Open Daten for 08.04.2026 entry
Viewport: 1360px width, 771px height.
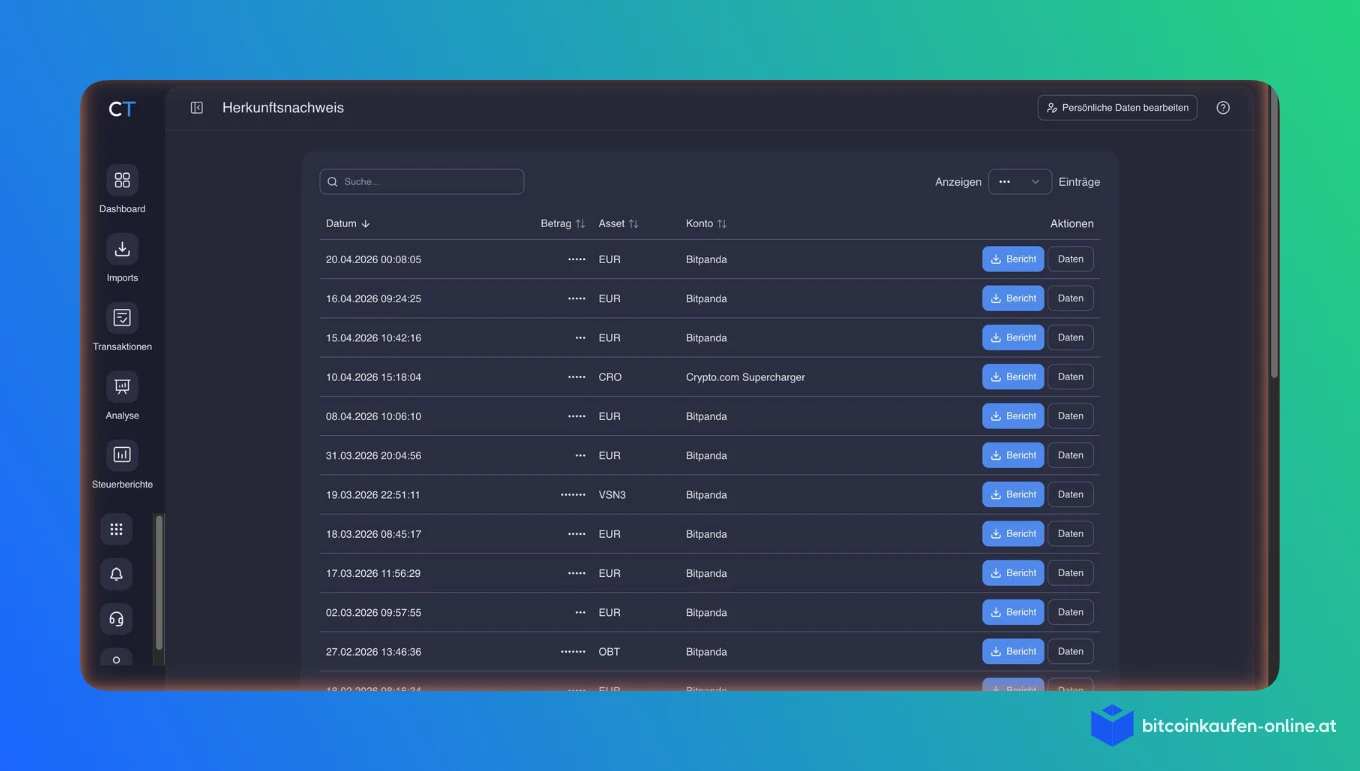click(x=1070, y=416)
